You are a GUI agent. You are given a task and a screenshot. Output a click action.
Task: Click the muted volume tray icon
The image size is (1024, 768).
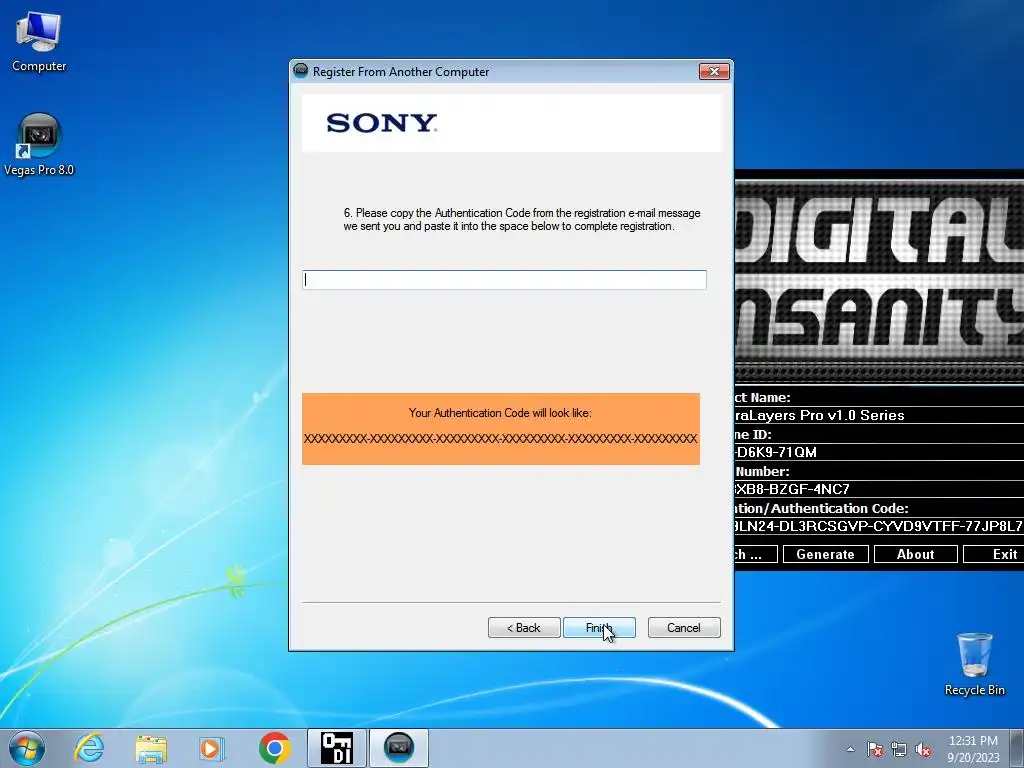[923, 749]
